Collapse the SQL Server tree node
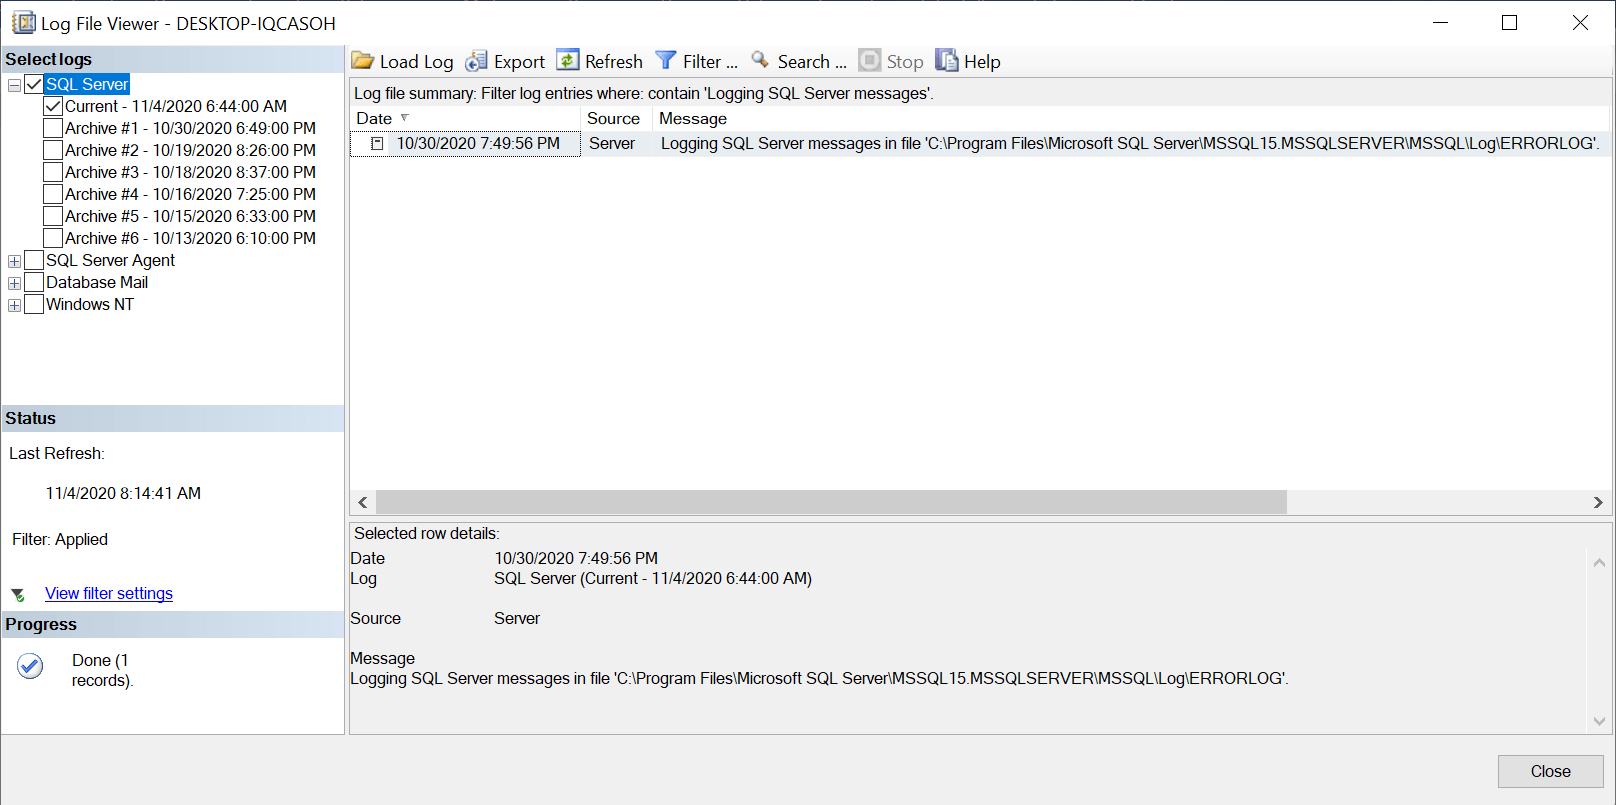Screen dimensions: 1616x805 click(14, 85)
